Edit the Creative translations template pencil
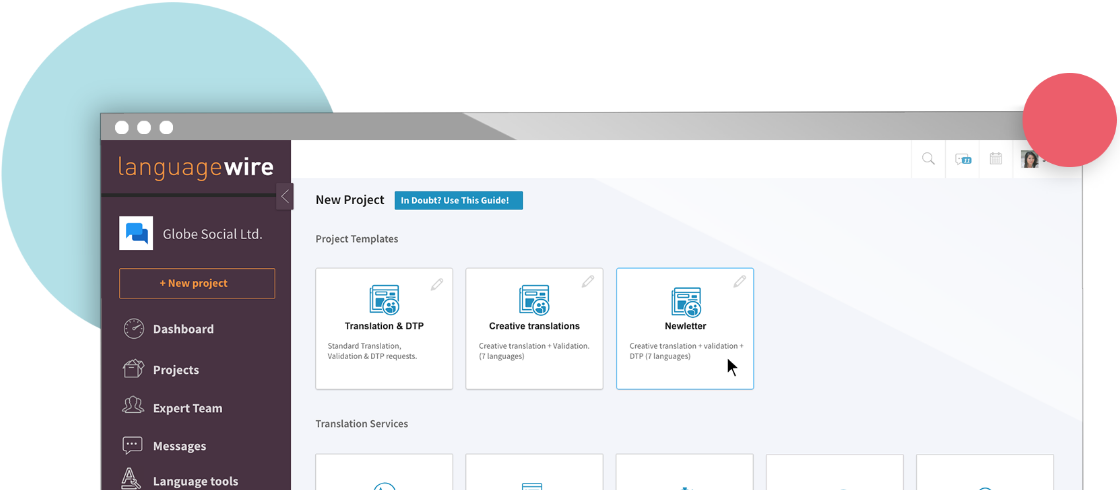Screen dimensions: 1120x490 [588, 283]
